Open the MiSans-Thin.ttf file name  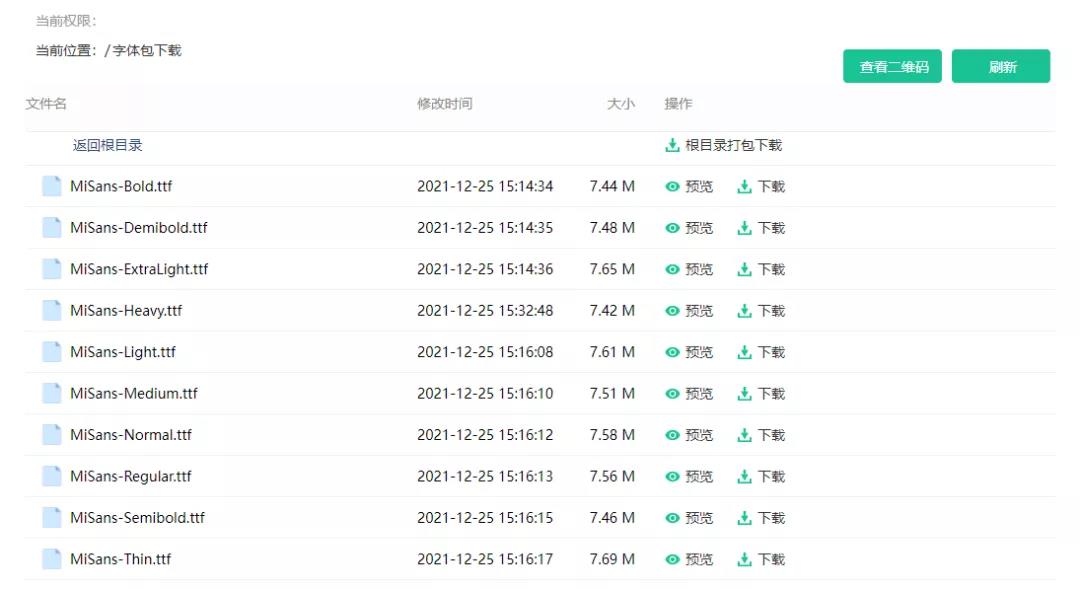(x=121, y=558)
